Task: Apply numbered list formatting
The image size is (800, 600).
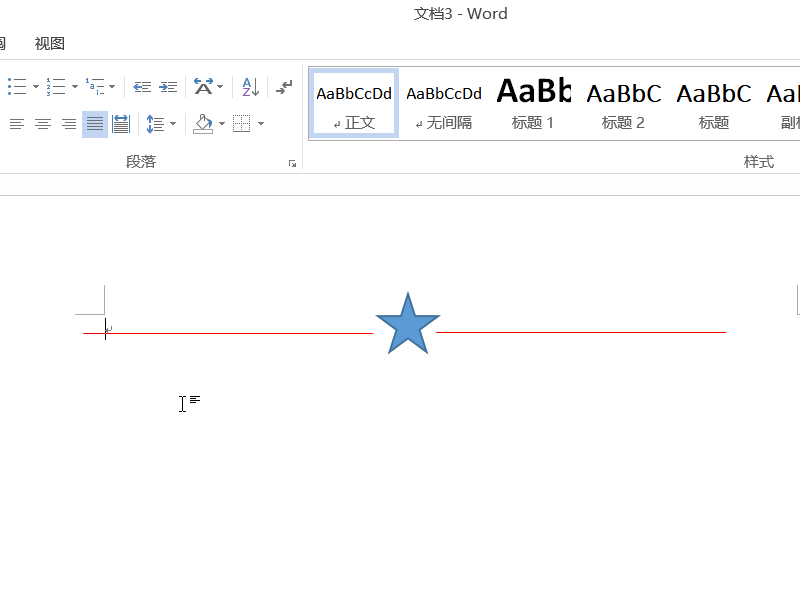Action: coord(56,86)
